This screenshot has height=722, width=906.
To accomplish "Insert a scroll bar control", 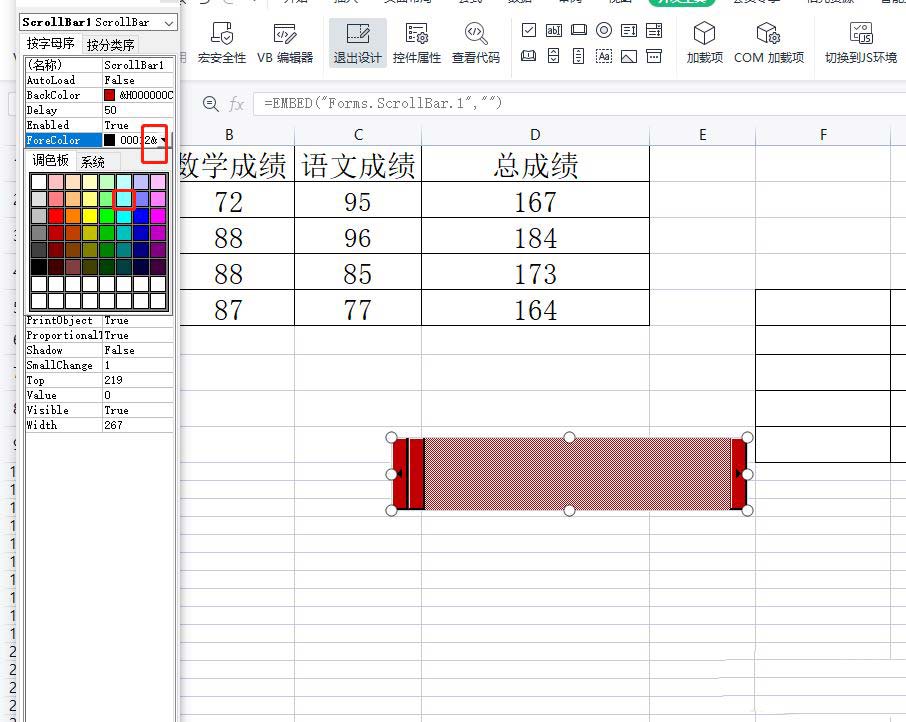I will [578, 56].
